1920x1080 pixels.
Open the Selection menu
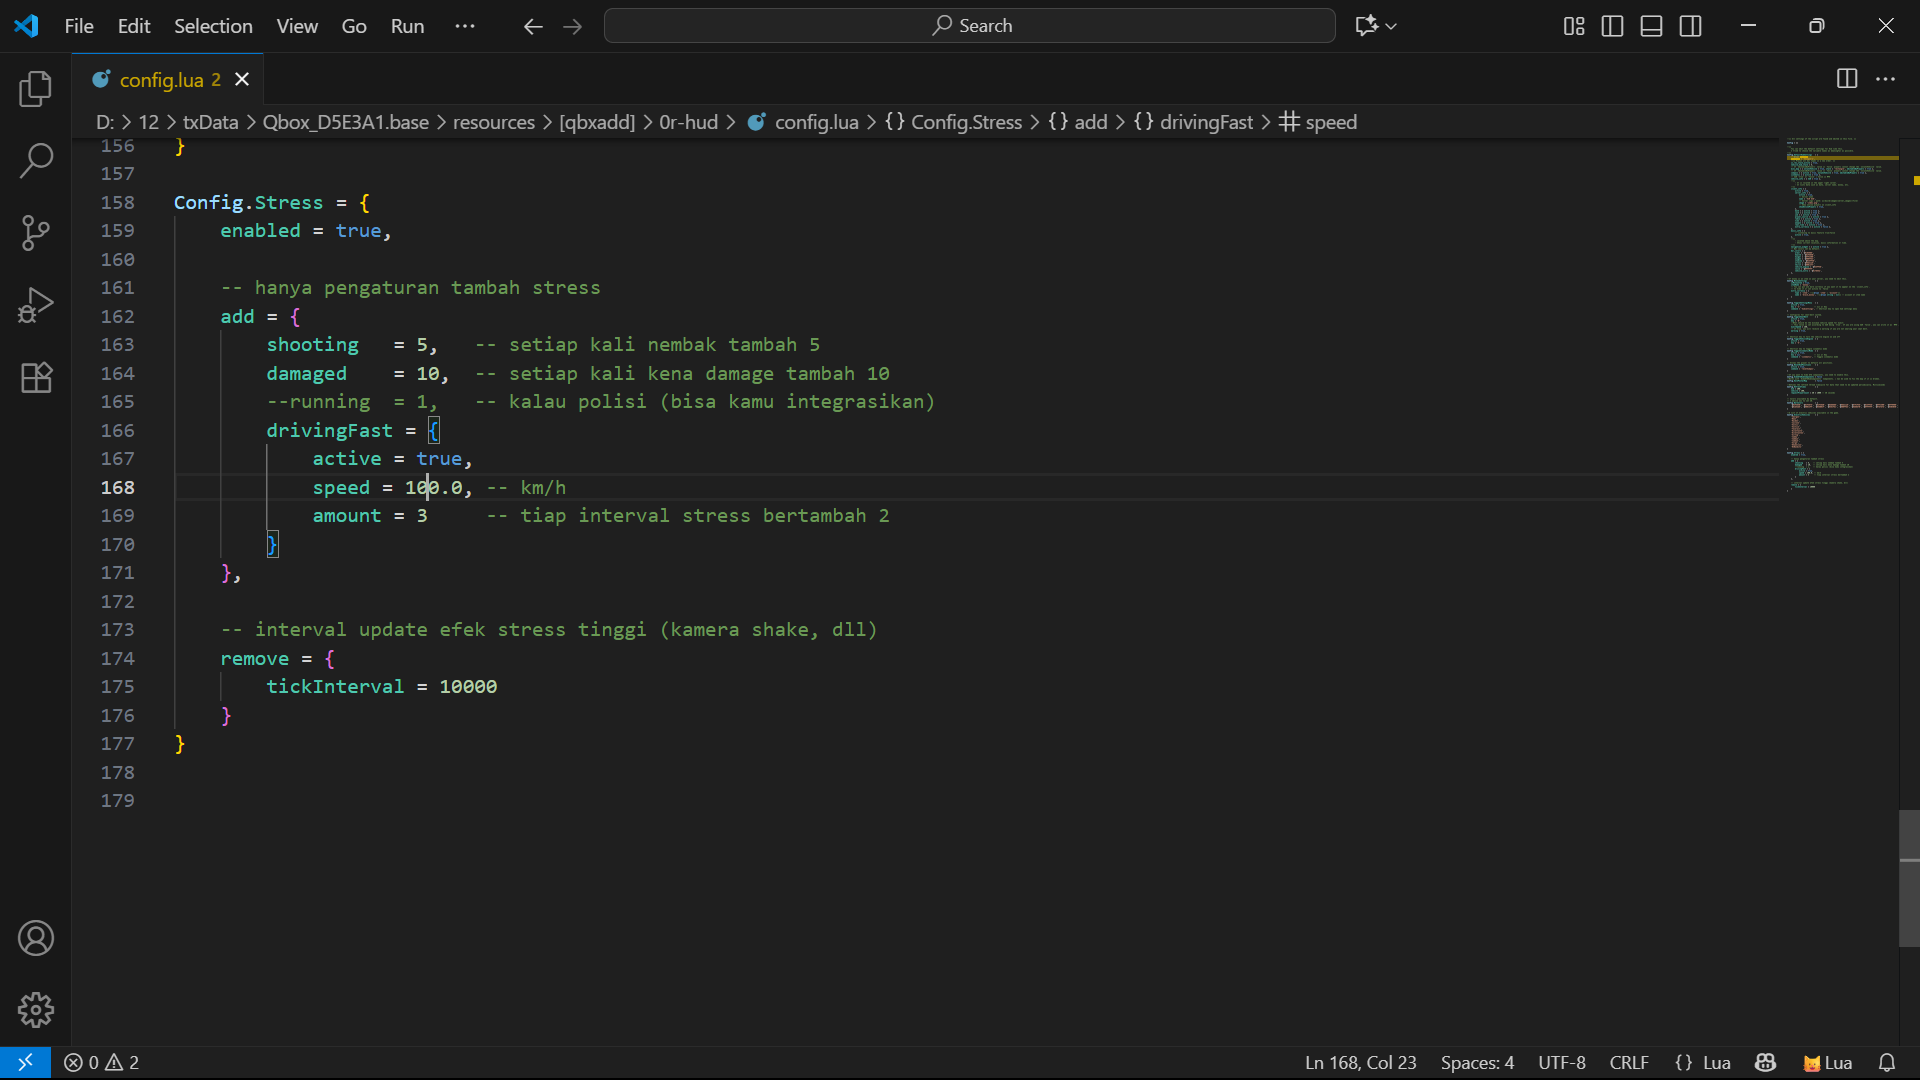coord(213,26)
